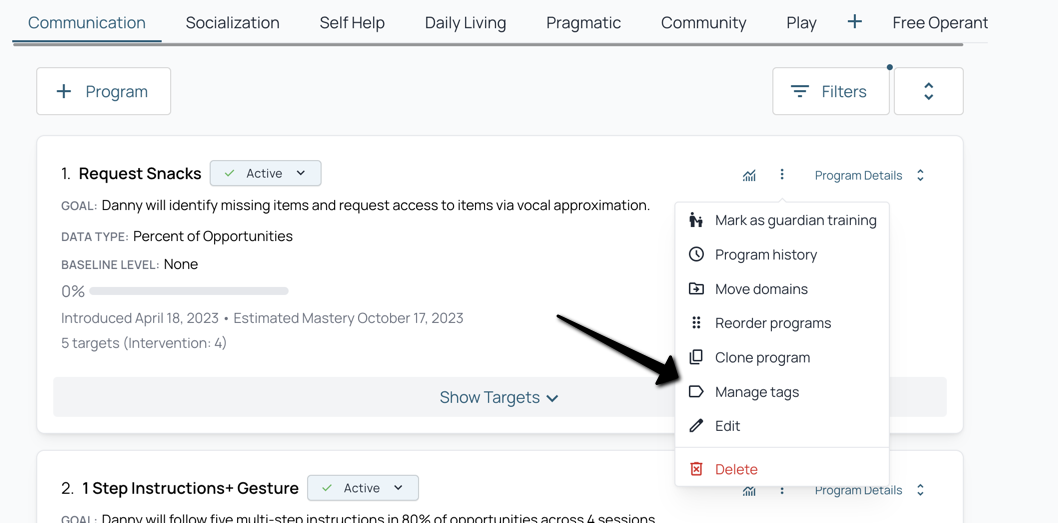Go to the Daily Living tab

pyautogui.click(x=466, y=22)
